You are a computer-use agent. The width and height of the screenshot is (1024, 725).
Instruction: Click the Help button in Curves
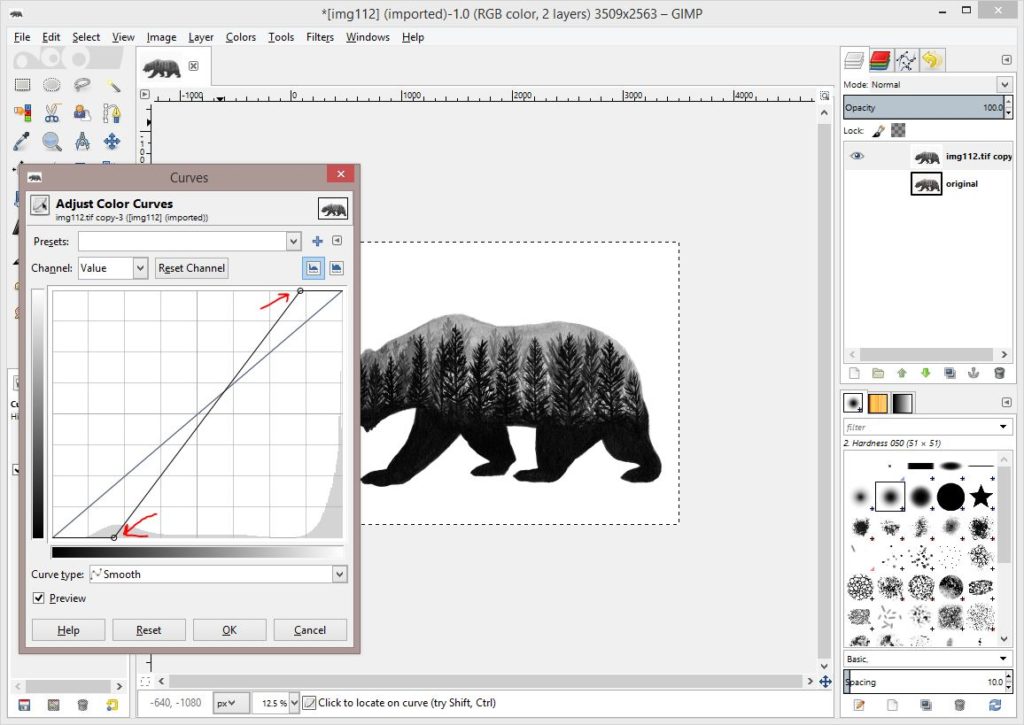click(x=68, y=630)
